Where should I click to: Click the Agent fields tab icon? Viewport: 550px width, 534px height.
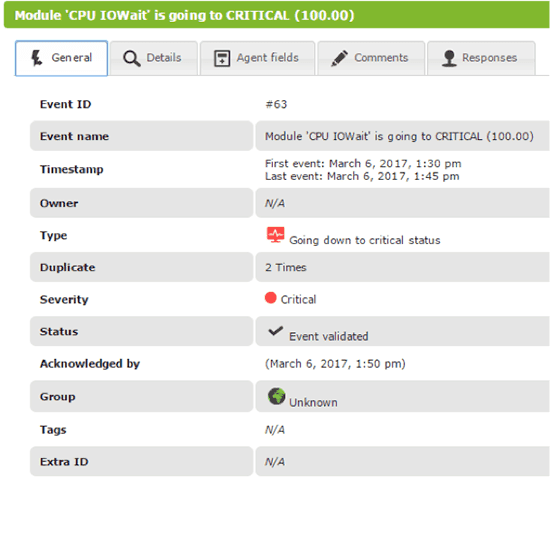click(222, 58)
